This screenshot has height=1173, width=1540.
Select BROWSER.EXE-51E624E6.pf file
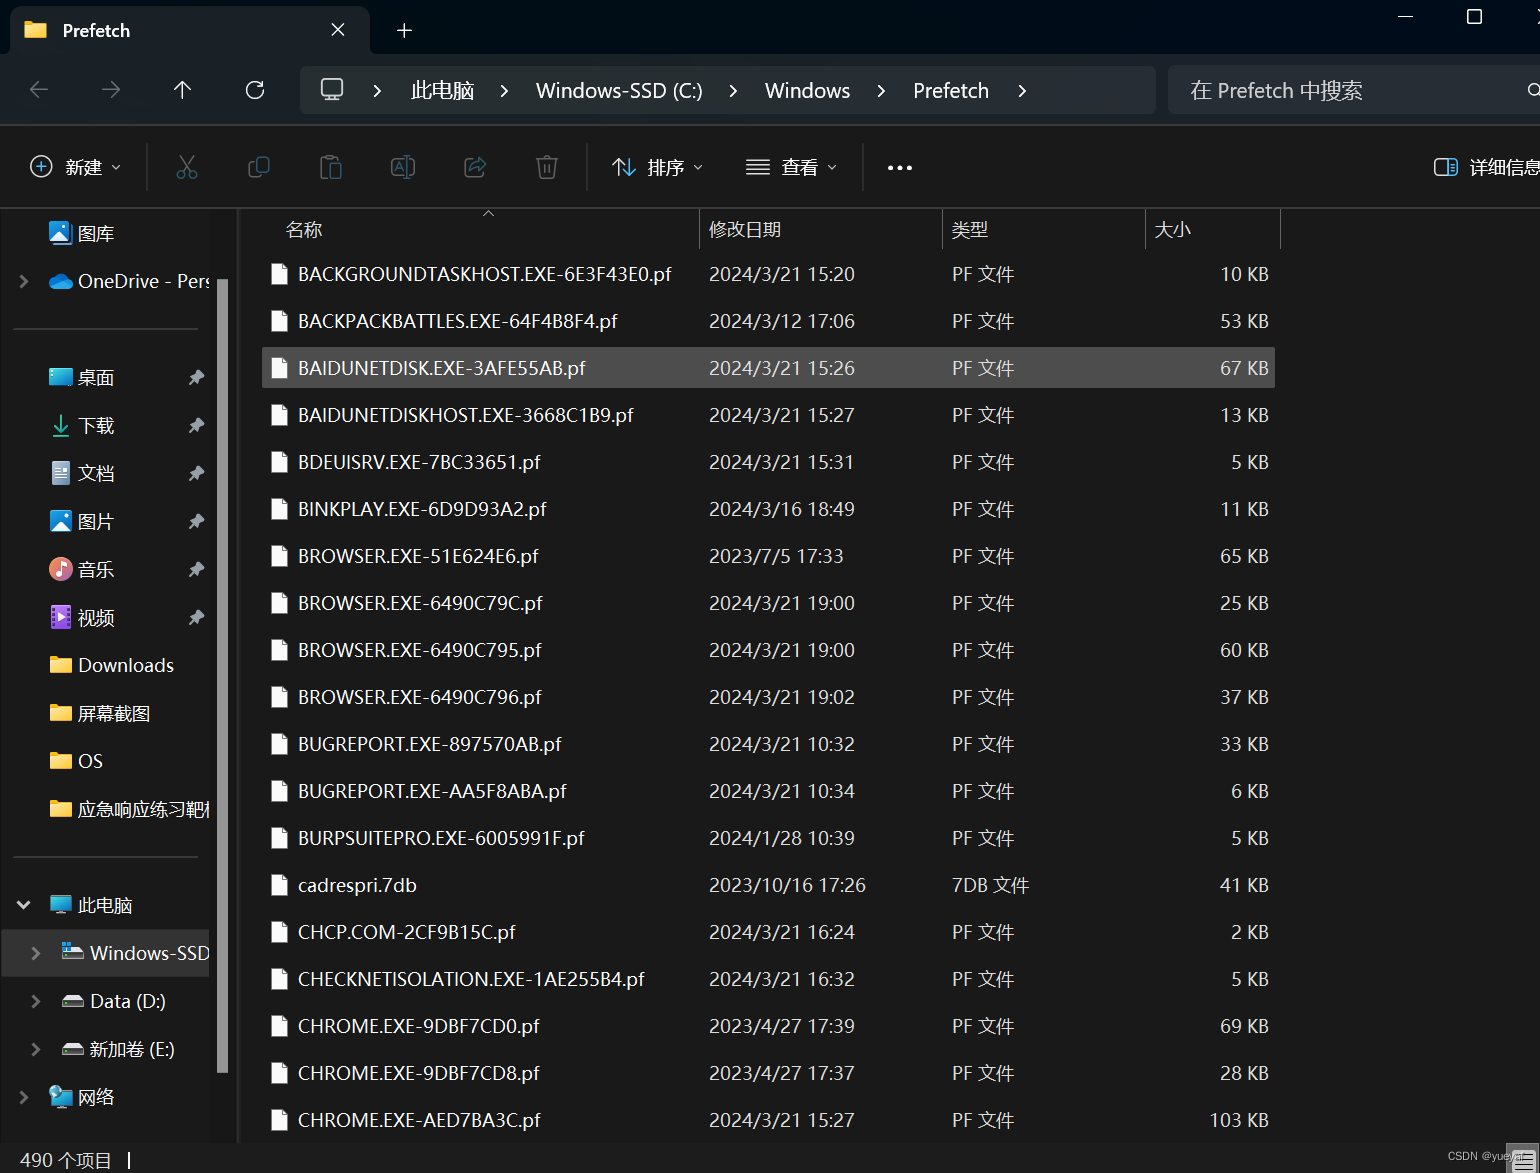[x=768, y=556]
